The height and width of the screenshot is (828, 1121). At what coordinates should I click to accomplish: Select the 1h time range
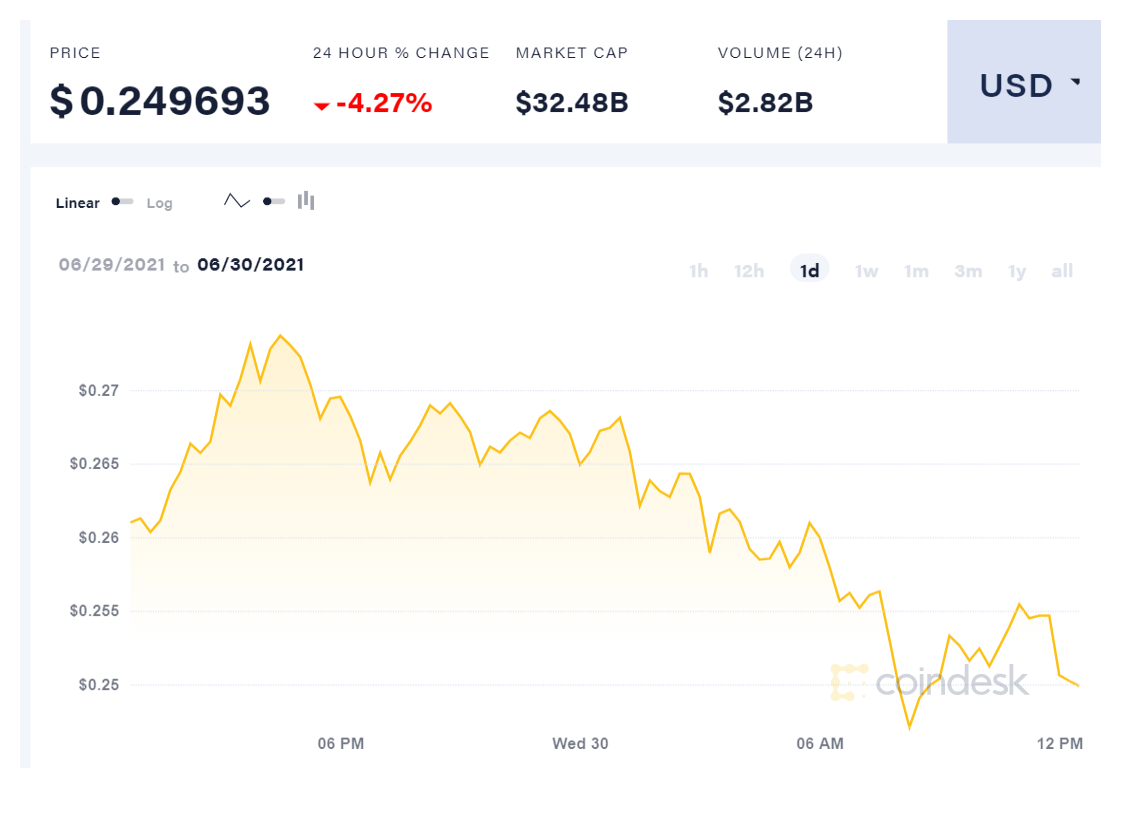(x=698, y=271)
